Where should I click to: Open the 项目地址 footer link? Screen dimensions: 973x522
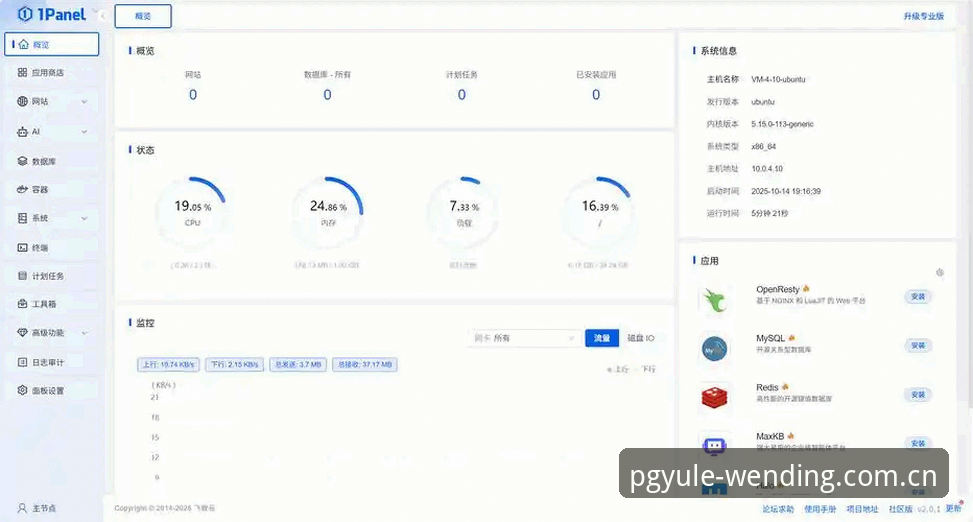[x=863, y=509]
